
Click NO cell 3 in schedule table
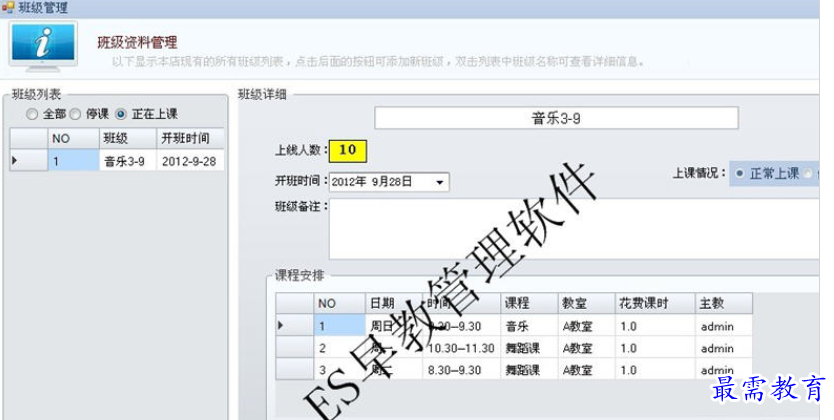(339, 369)
